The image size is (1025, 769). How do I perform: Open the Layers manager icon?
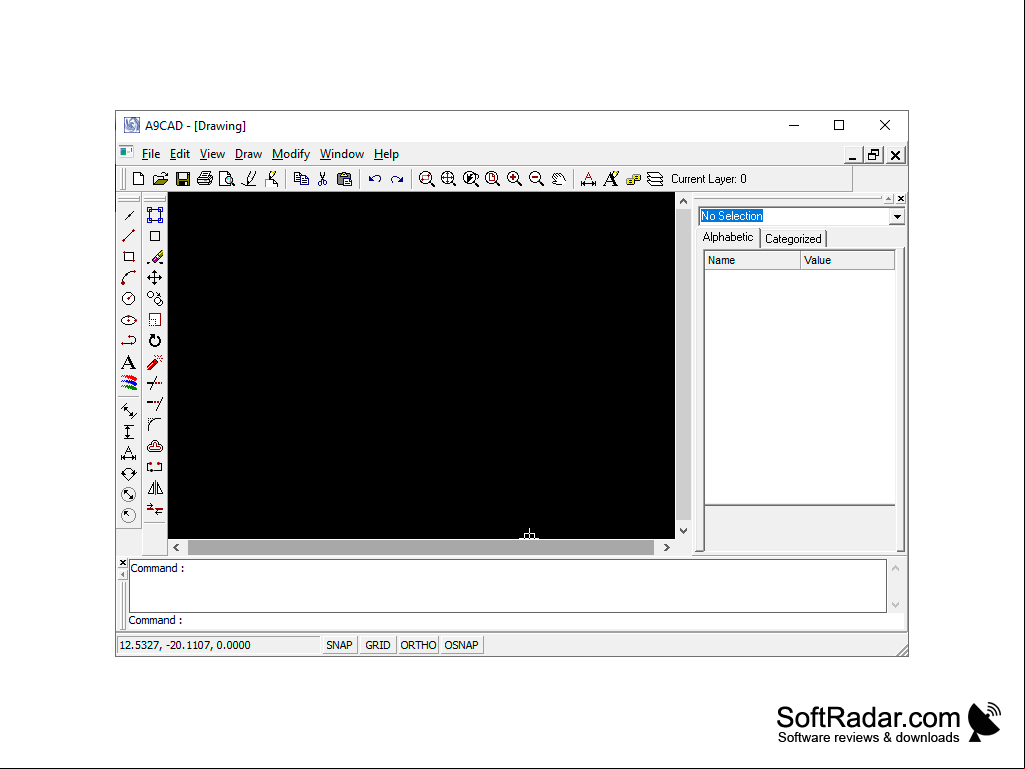point(655,179)
